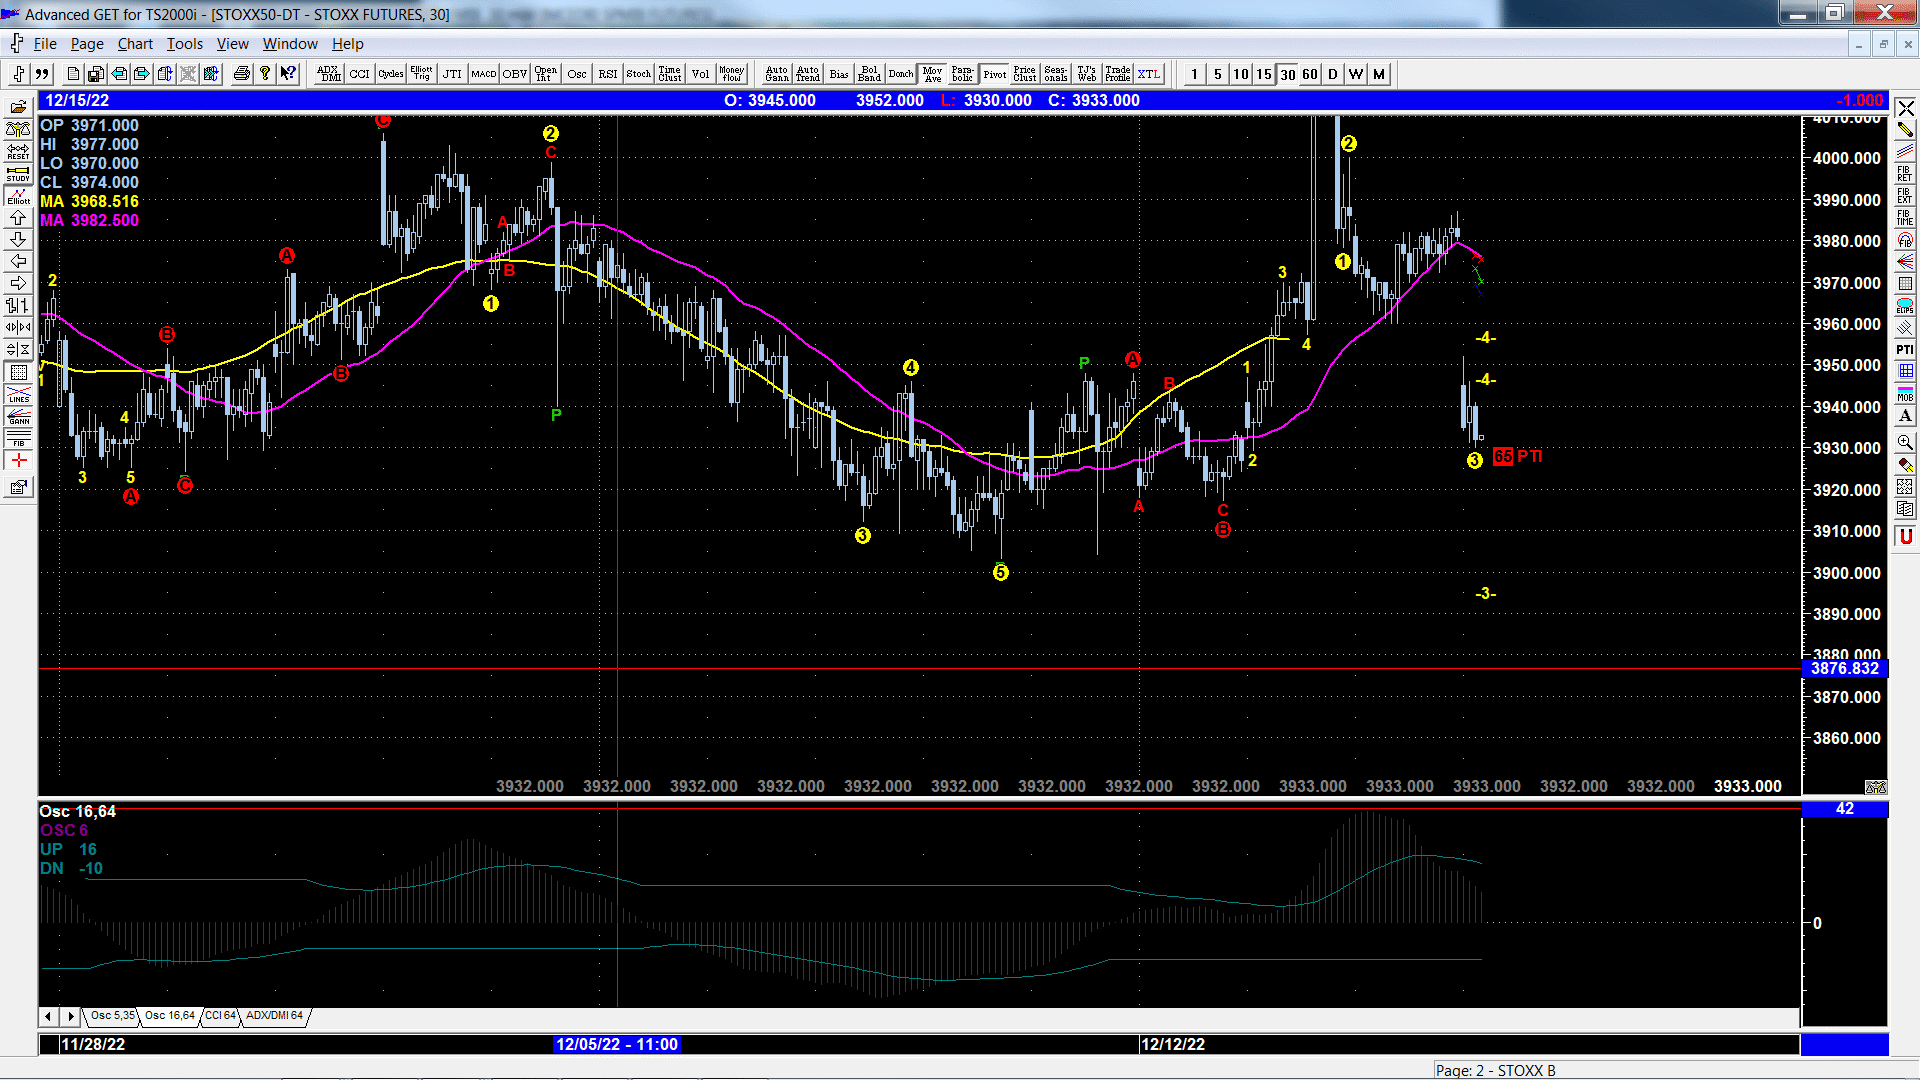Open the ADX DMI indicator
Screen dimensions: 1920x1080
point(329,74)
